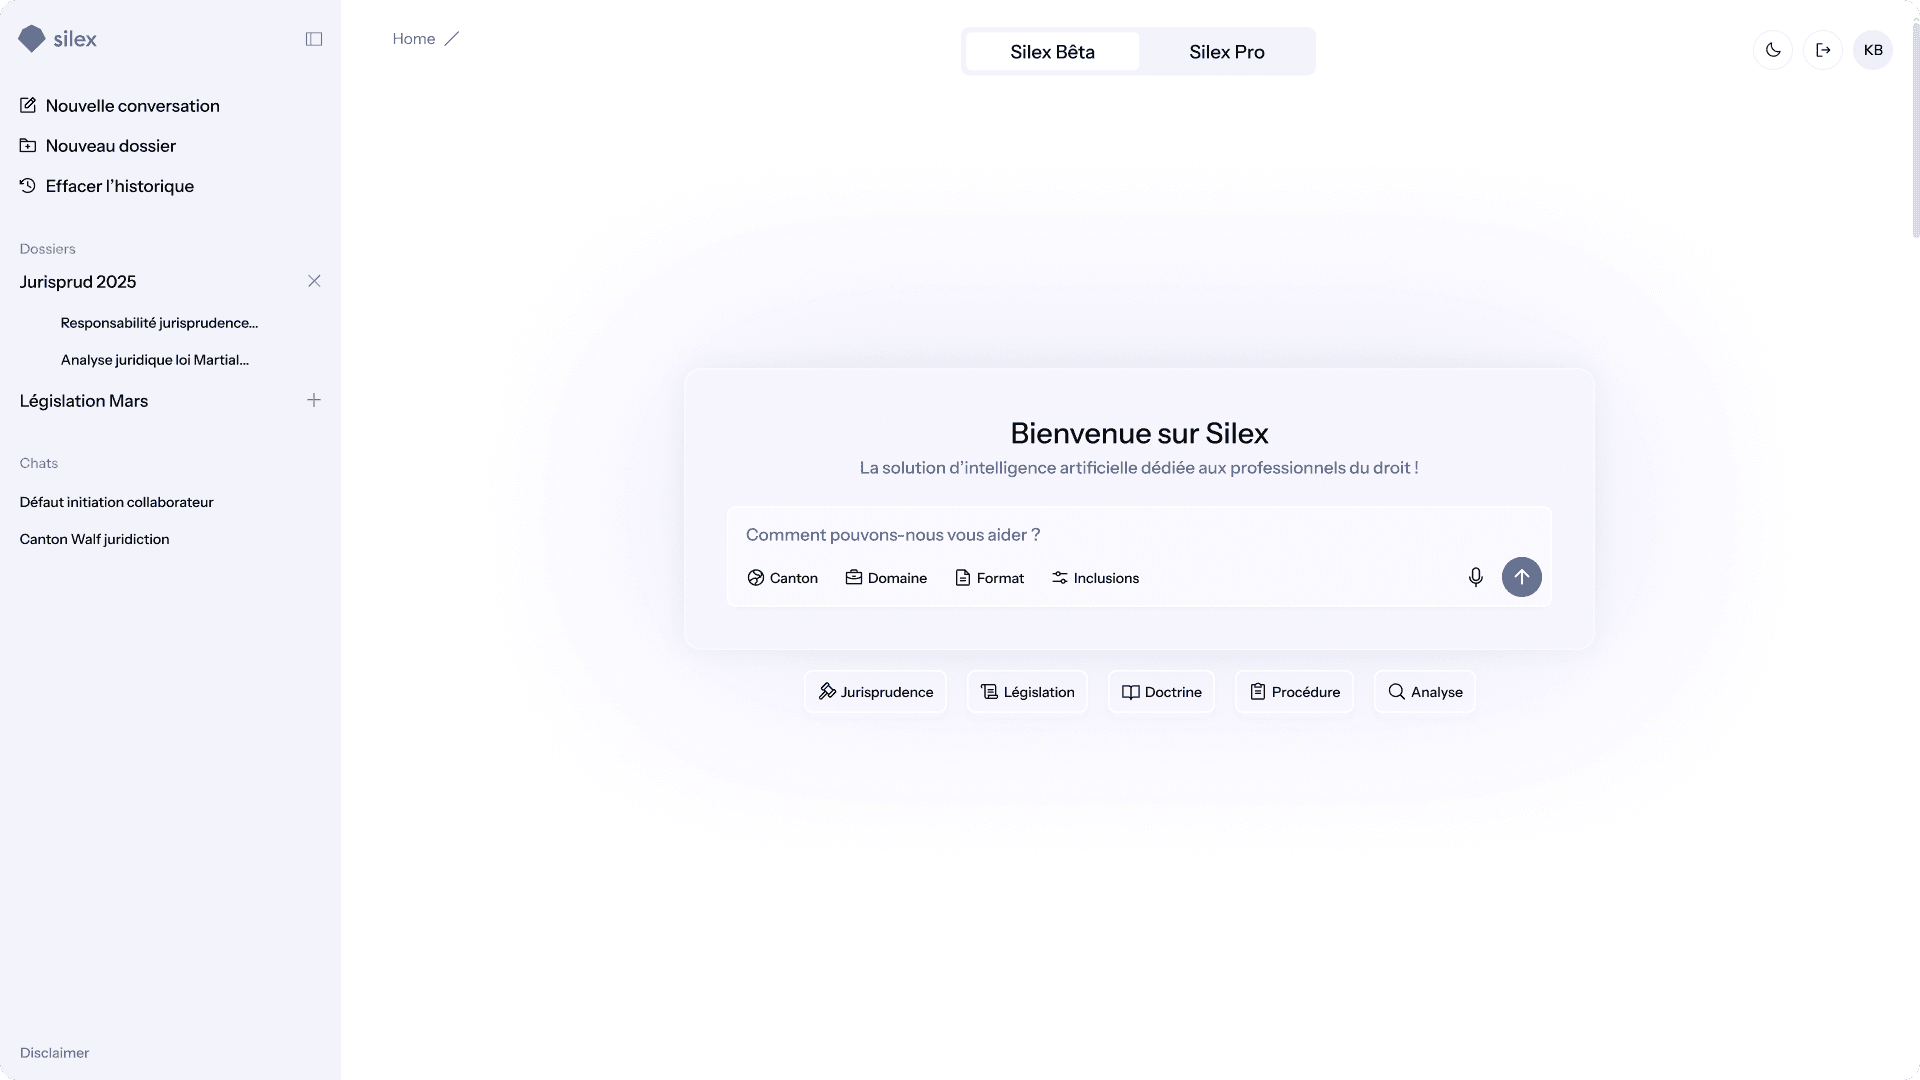Click the Disclaimer link
The image size is (1920, 1080).
(54, 1053)
